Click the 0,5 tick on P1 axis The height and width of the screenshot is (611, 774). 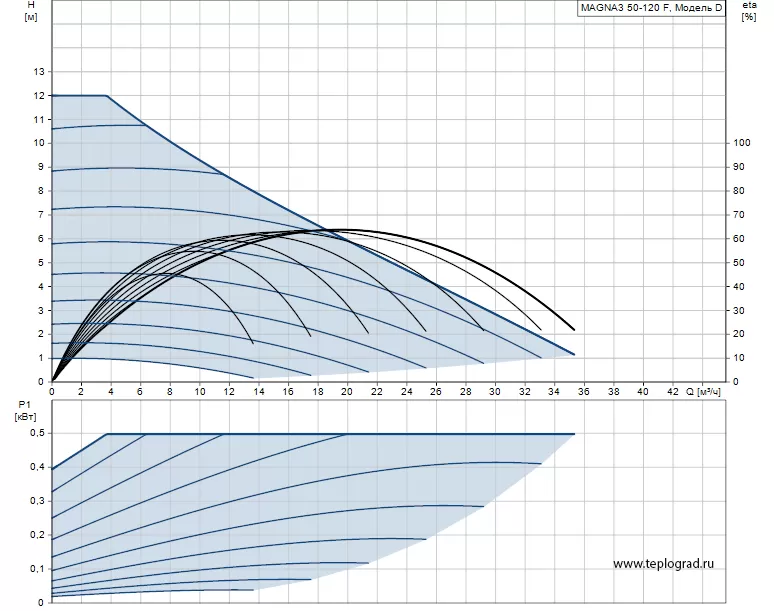tap(38, 433)
